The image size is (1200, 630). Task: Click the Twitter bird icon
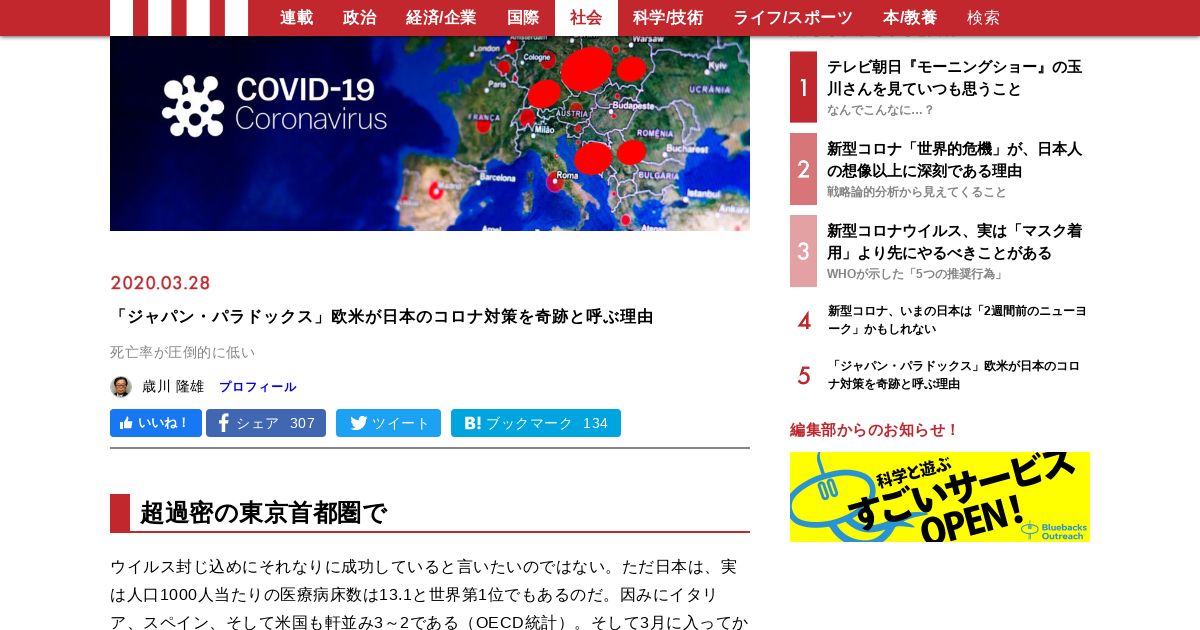point(358,423)
